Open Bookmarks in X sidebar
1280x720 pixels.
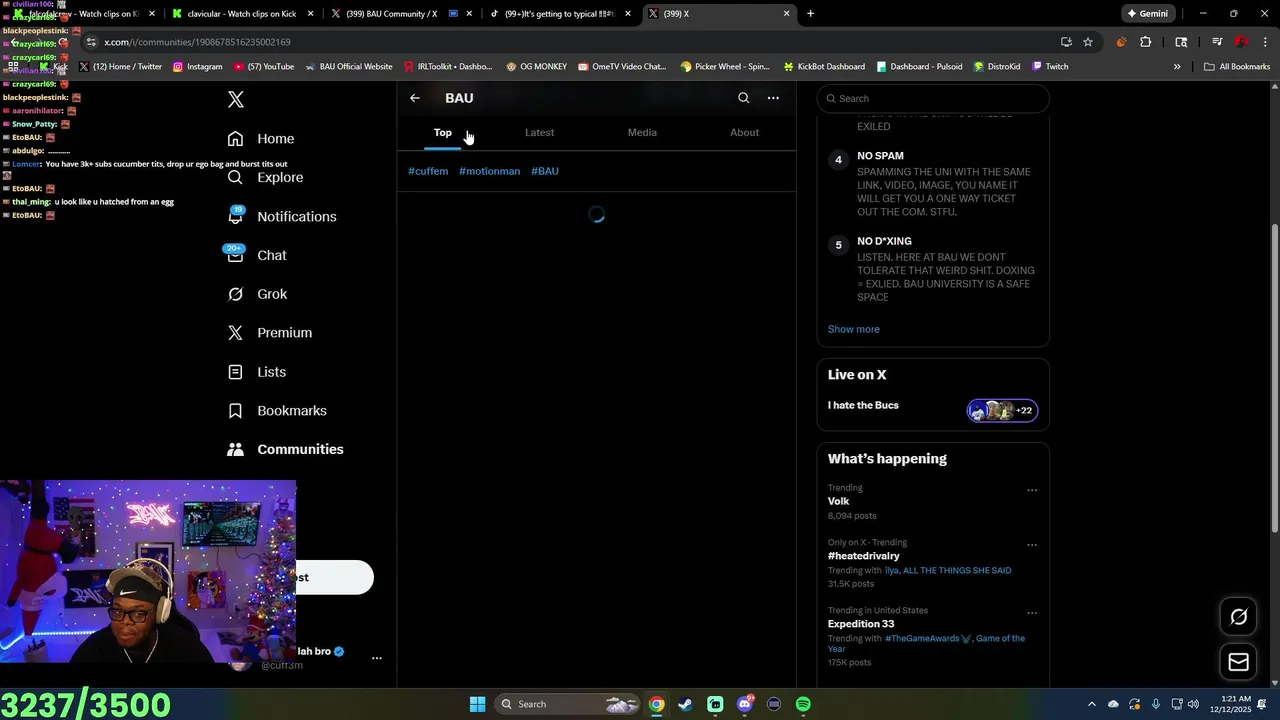pos(277,411)
